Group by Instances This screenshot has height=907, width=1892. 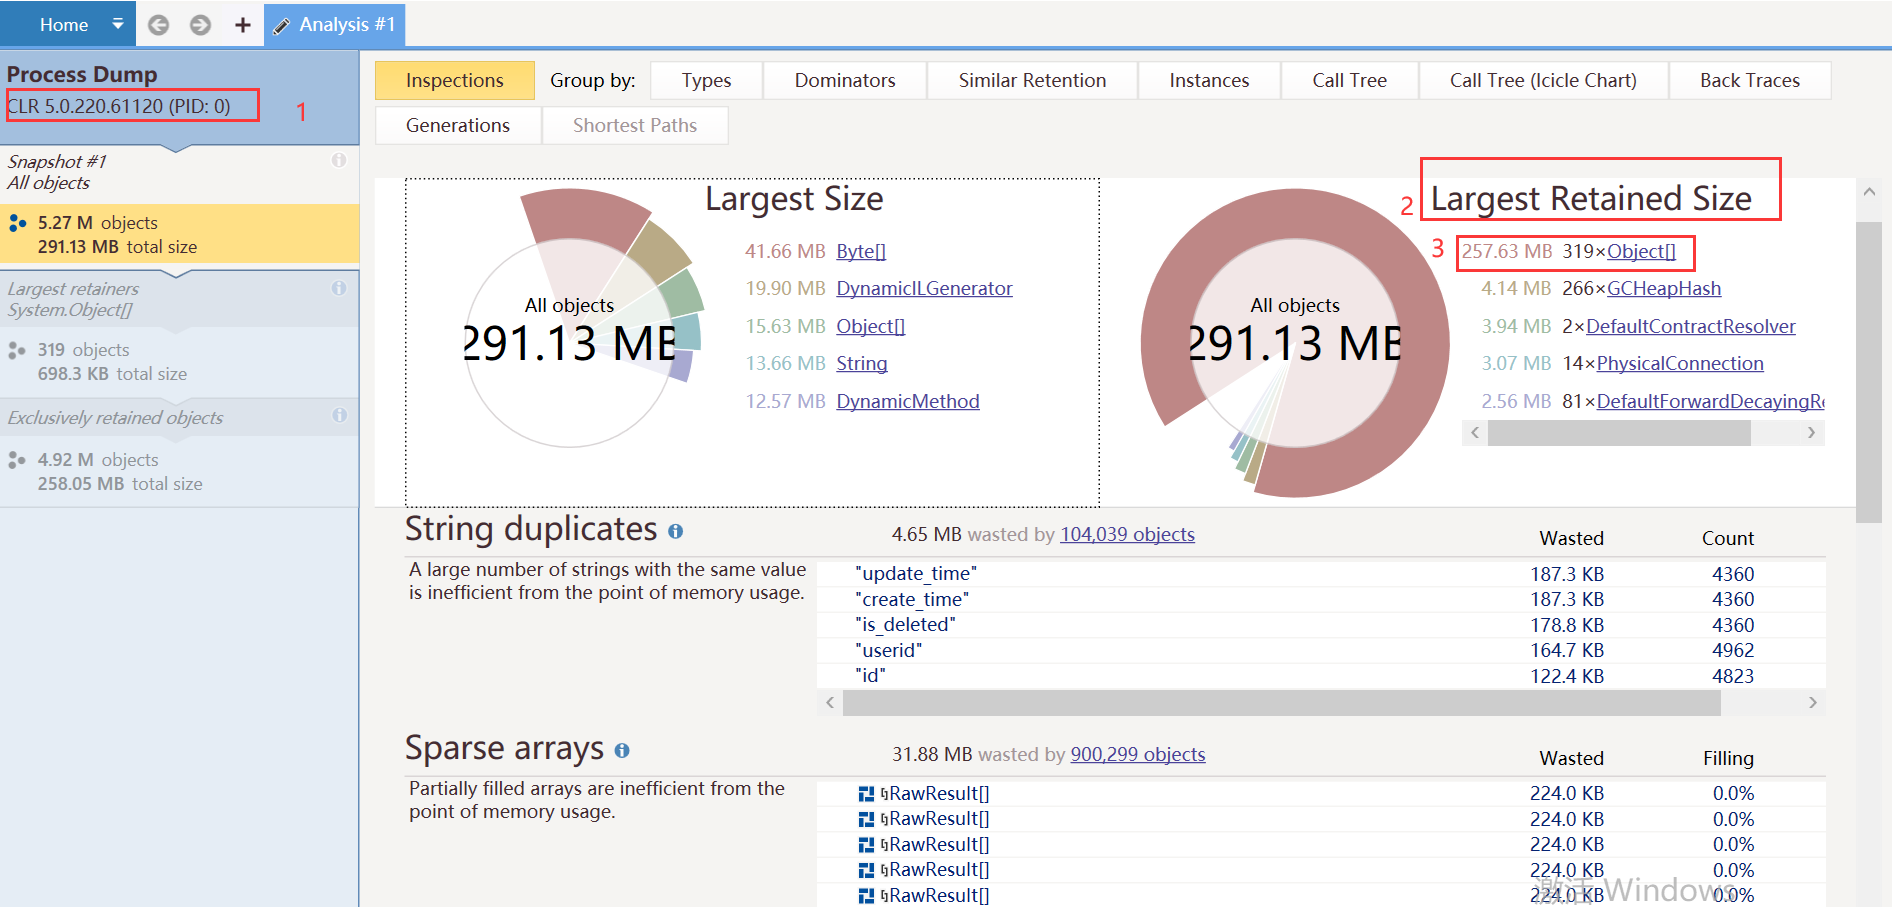[1209, 80]
